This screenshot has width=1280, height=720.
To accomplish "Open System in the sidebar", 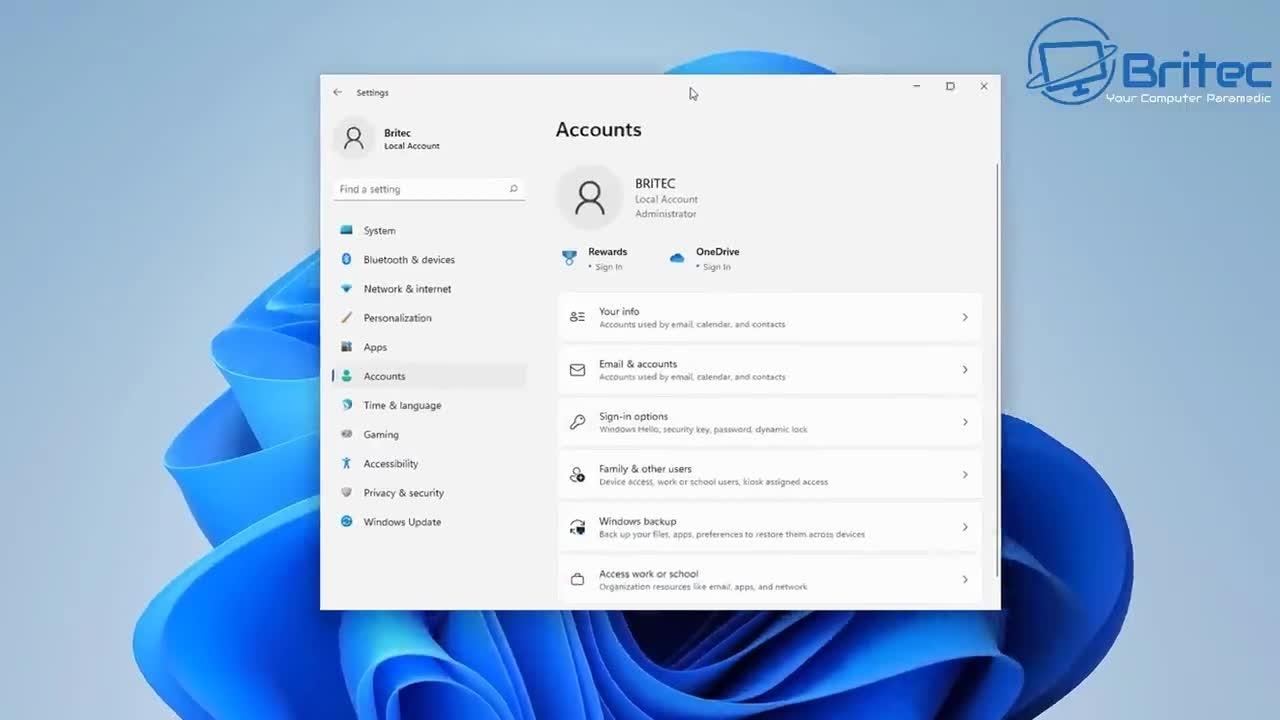I will tap(379, 230).
